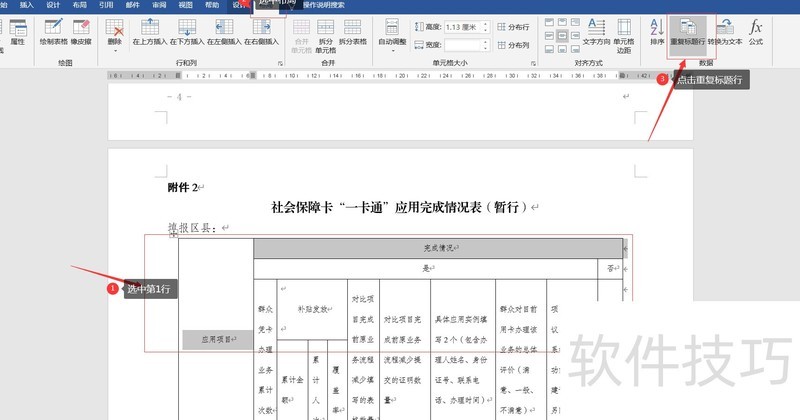Click the heading text 附件 2
800x420 pixels.
183,187
